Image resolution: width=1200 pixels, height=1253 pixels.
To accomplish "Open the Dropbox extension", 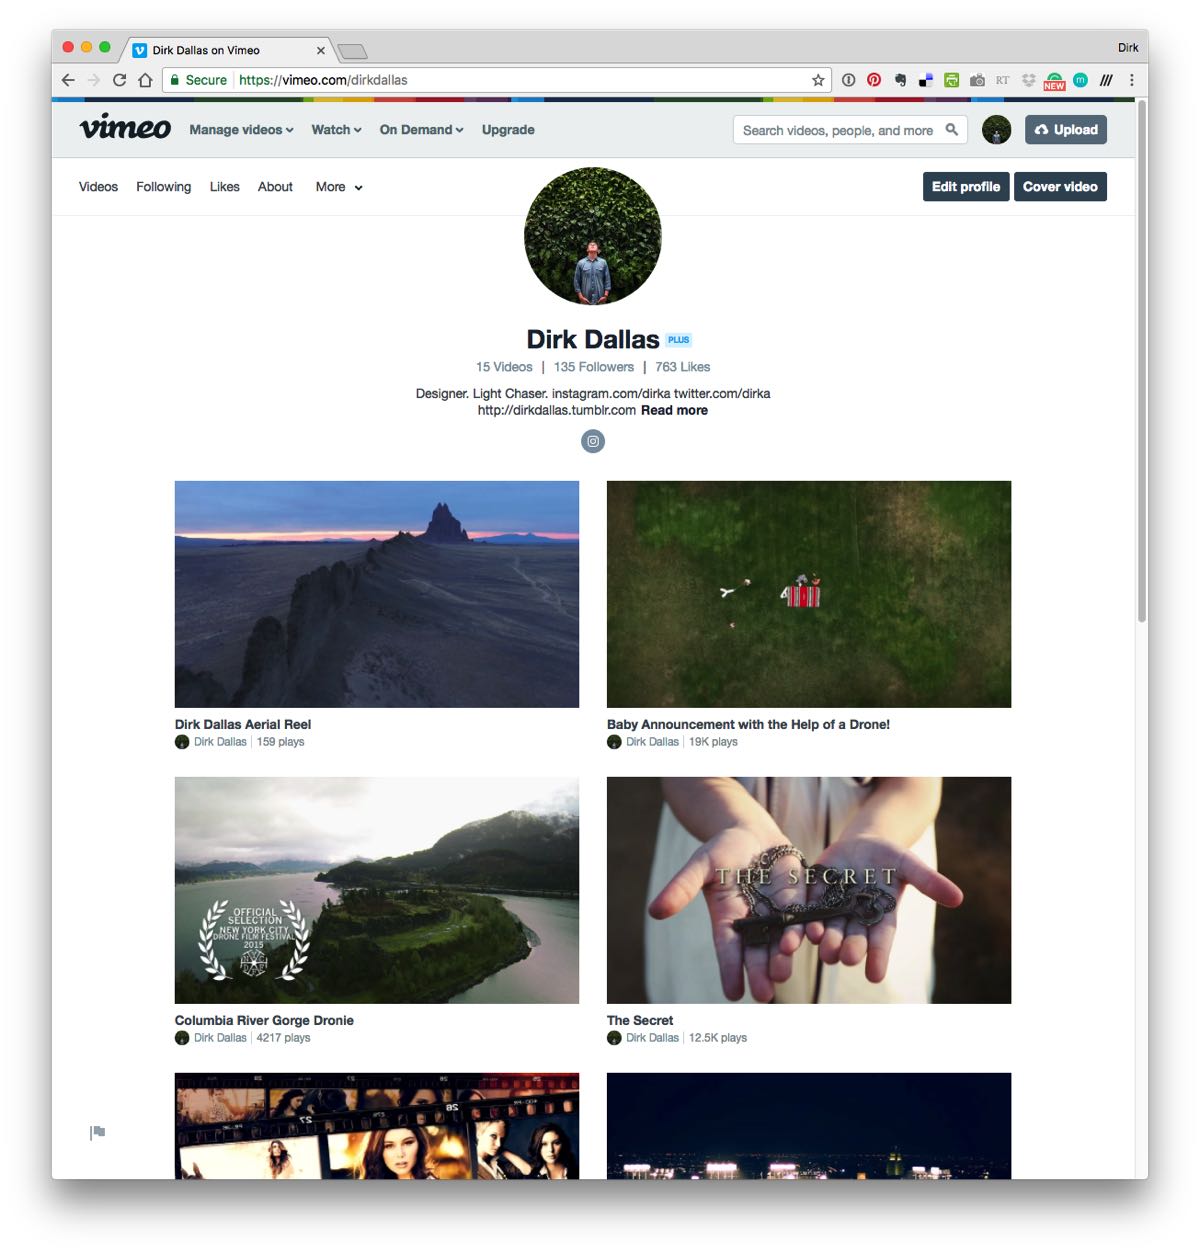I will 1028,80.
